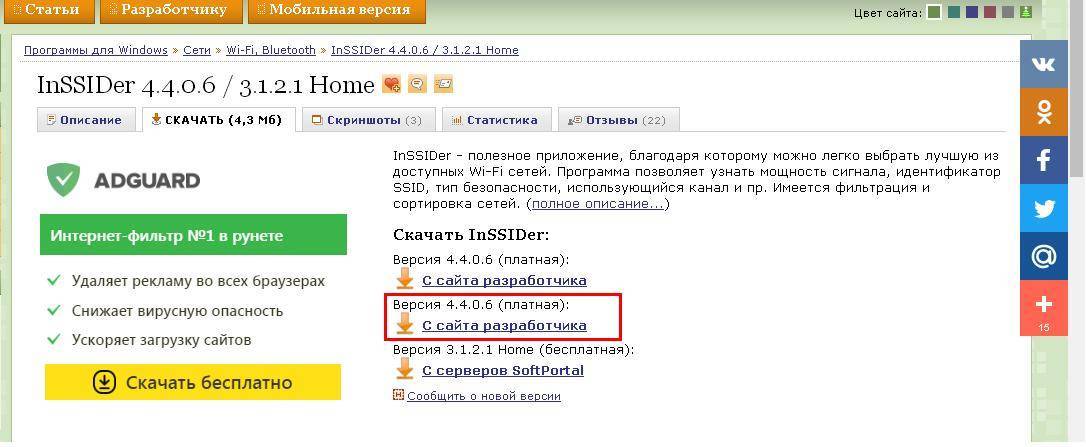Share page on VK
Viewport: 1086px width, 447px height.
click(x=1044, y=64)
